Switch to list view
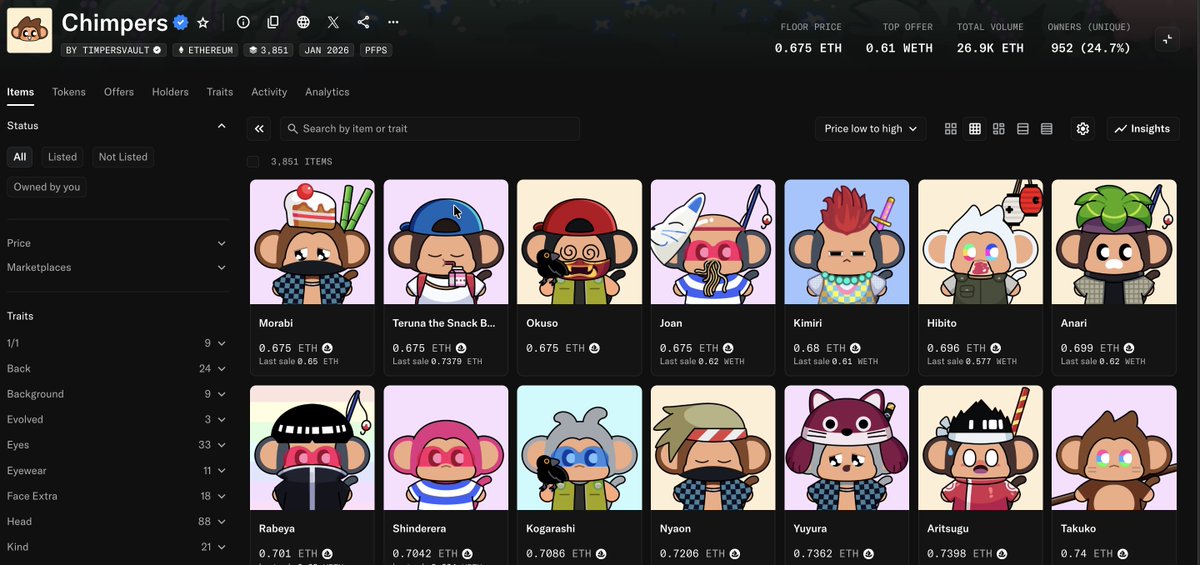This screenshot has height=565, width=1200. pos(1023,129)
